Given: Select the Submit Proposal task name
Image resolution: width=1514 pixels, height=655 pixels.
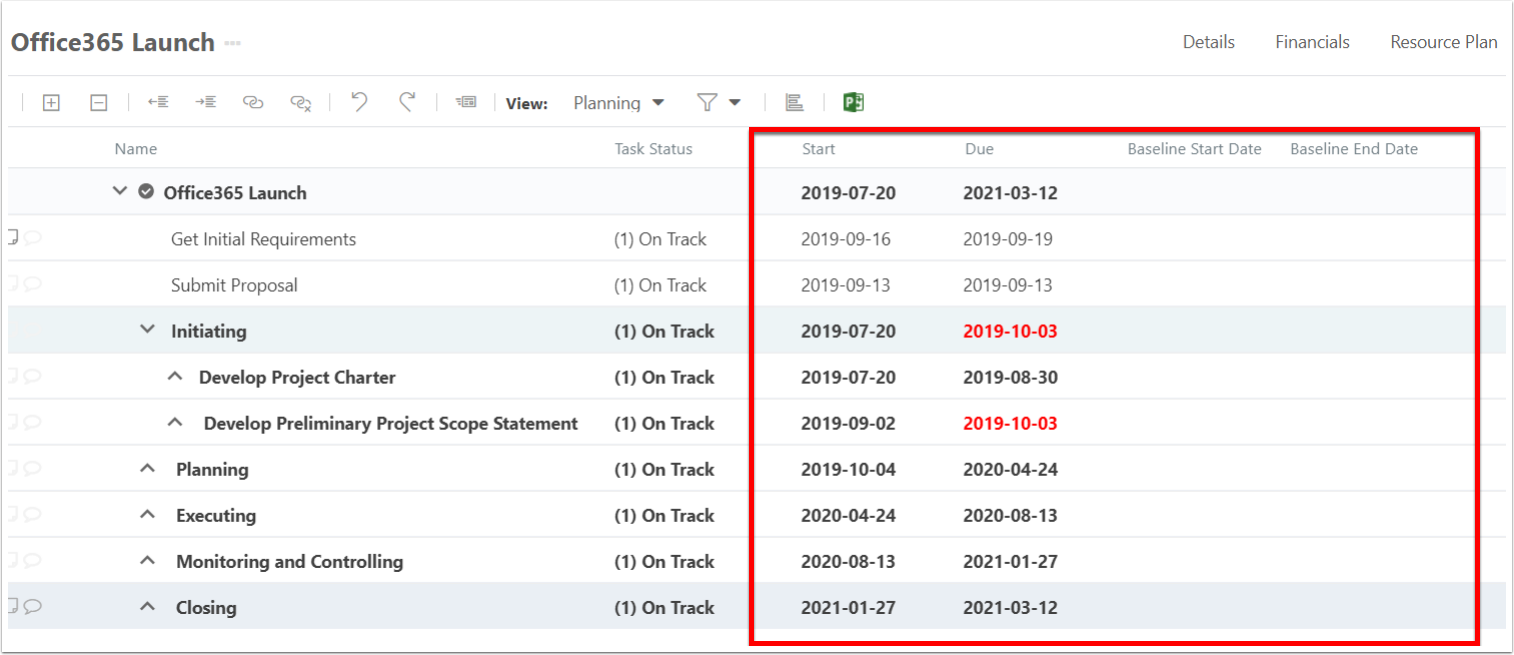Looking at the screenshot, I should point(234,285).
